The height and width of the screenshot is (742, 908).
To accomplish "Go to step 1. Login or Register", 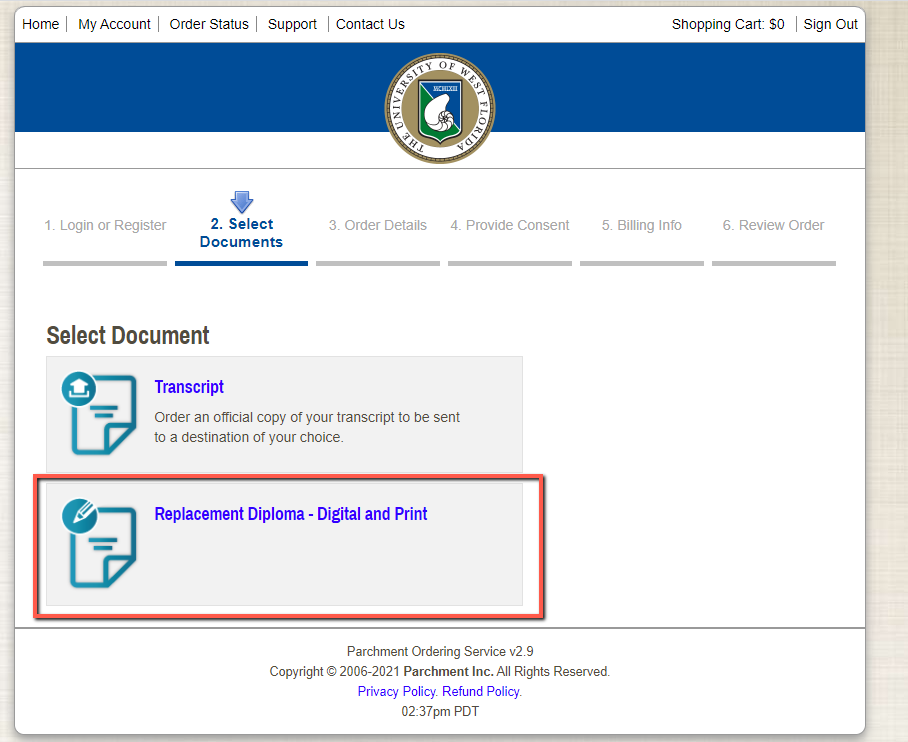I will [105, 225].
